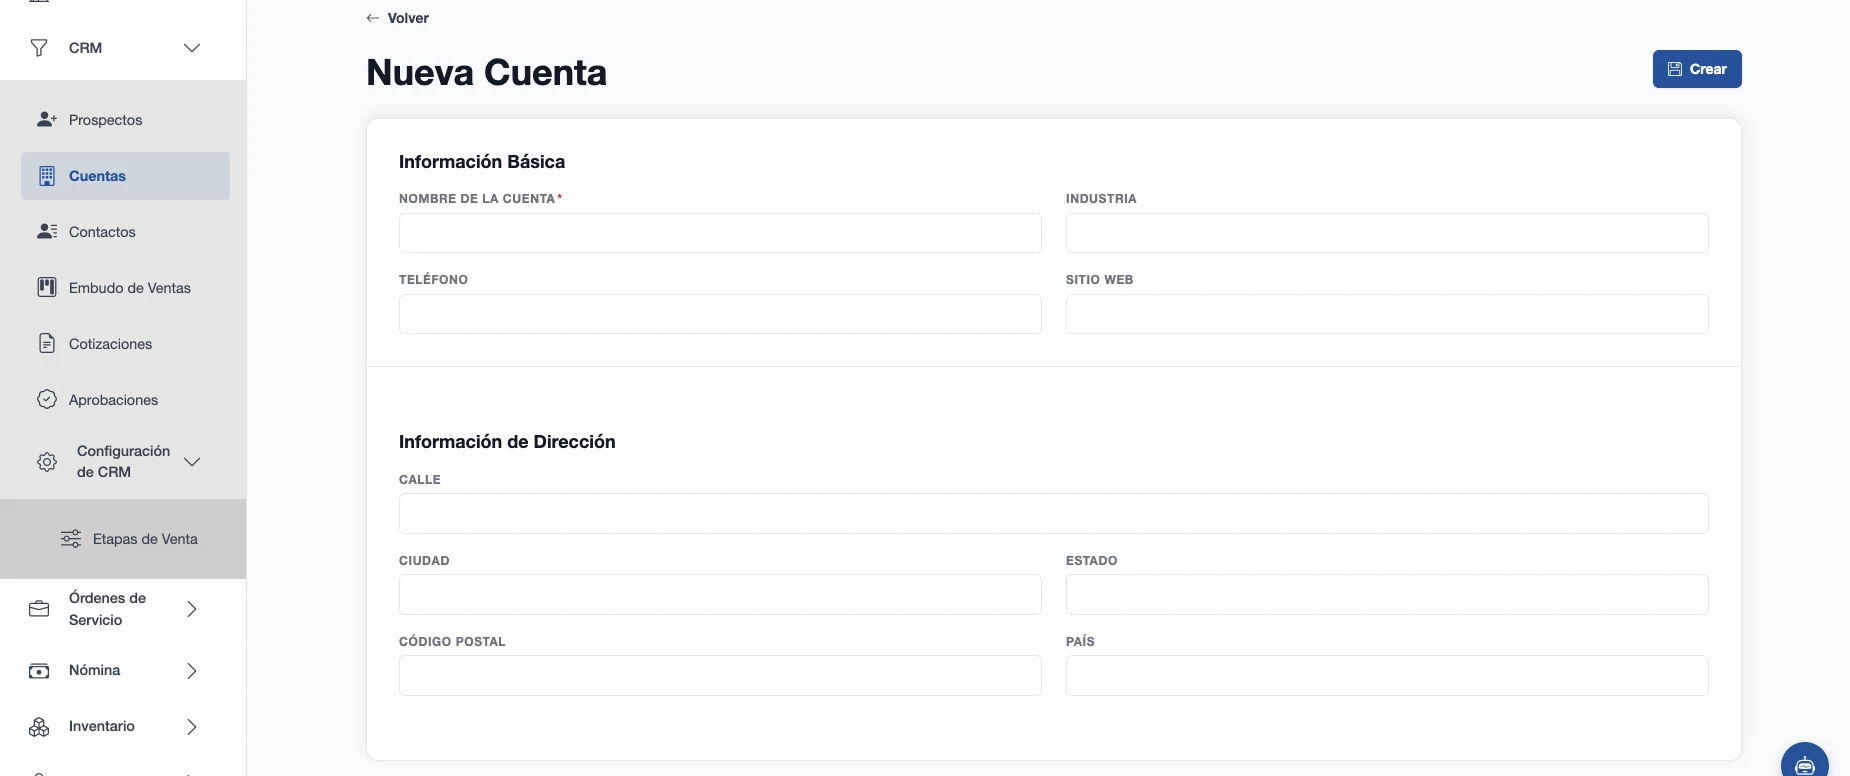The width and height of the screenshot is (1850, 776).
Task: Expand the Nómina section arrow
Action: pos(192,671)
